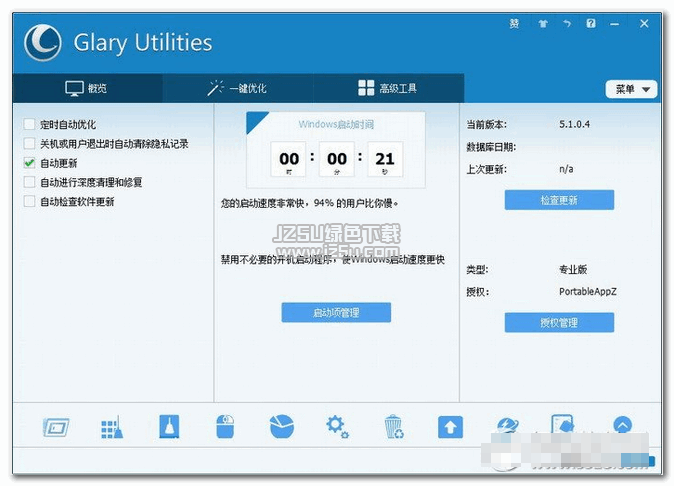674x486 pixels.
Task: Switch to the 一键优化 tab
Action: click(x=238, y=88)
